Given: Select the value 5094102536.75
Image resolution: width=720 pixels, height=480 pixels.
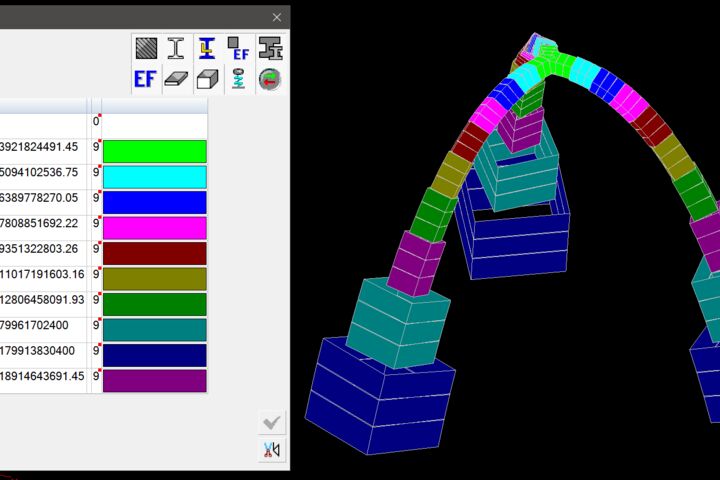Looking at the screenshot, I should (39, 172).
